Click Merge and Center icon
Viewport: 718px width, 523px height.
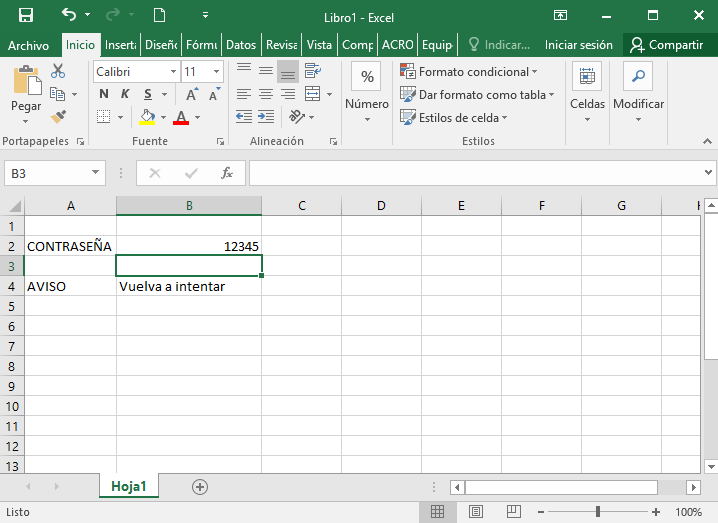click(312, 94)
